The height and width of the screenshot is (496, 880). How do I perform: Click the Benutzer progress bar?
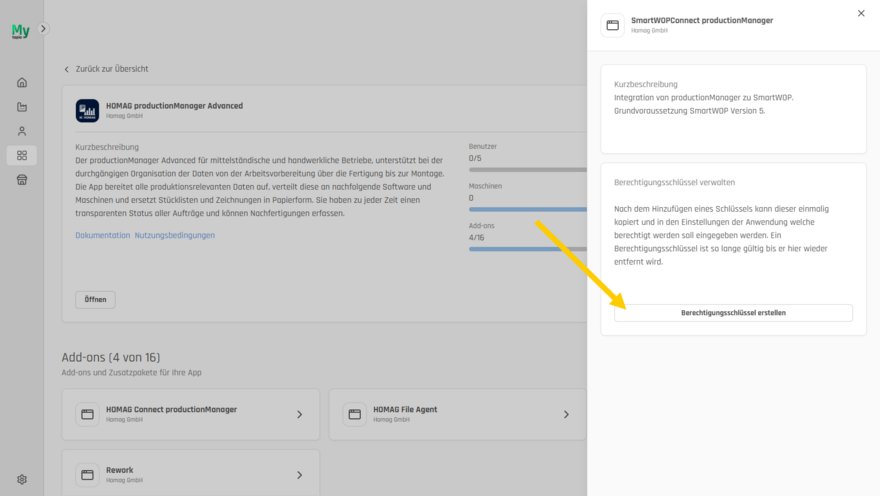click(528, 169)
